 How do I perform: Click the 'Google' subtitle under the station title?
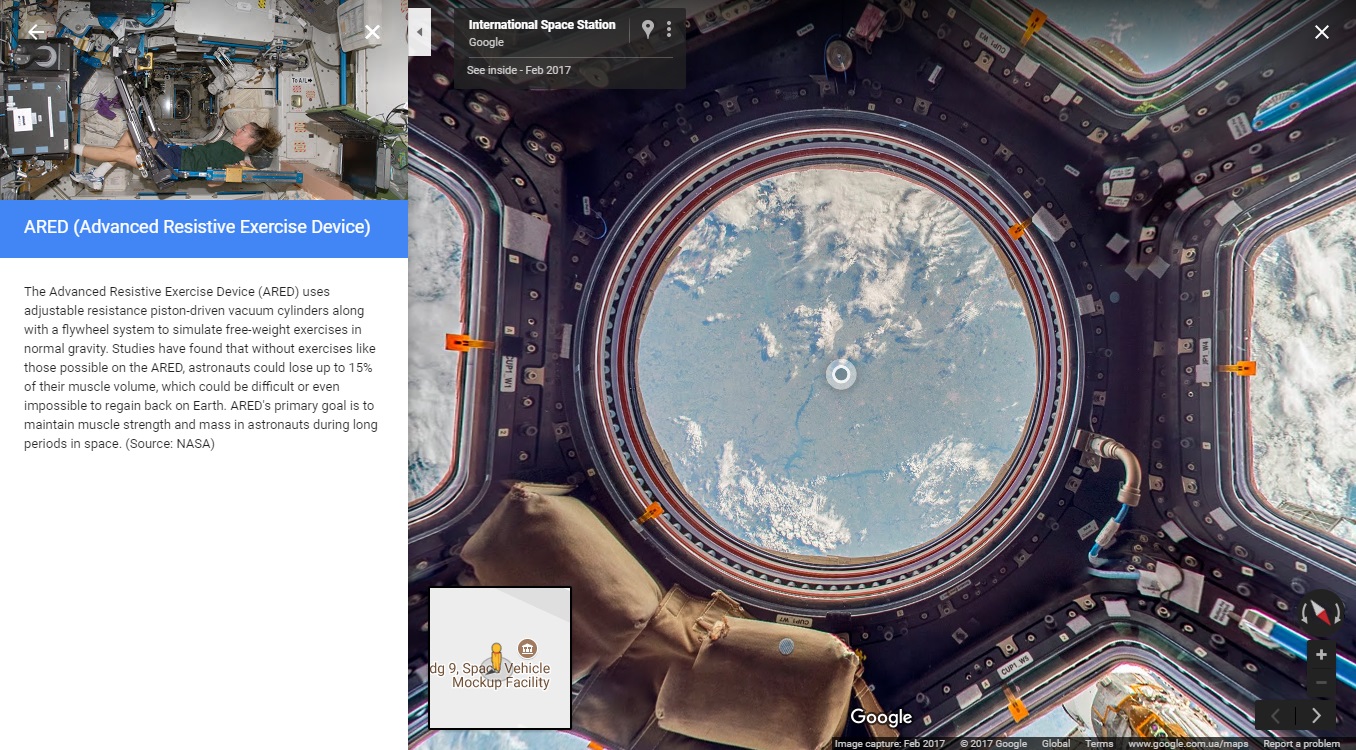click(x=486, y=42)
